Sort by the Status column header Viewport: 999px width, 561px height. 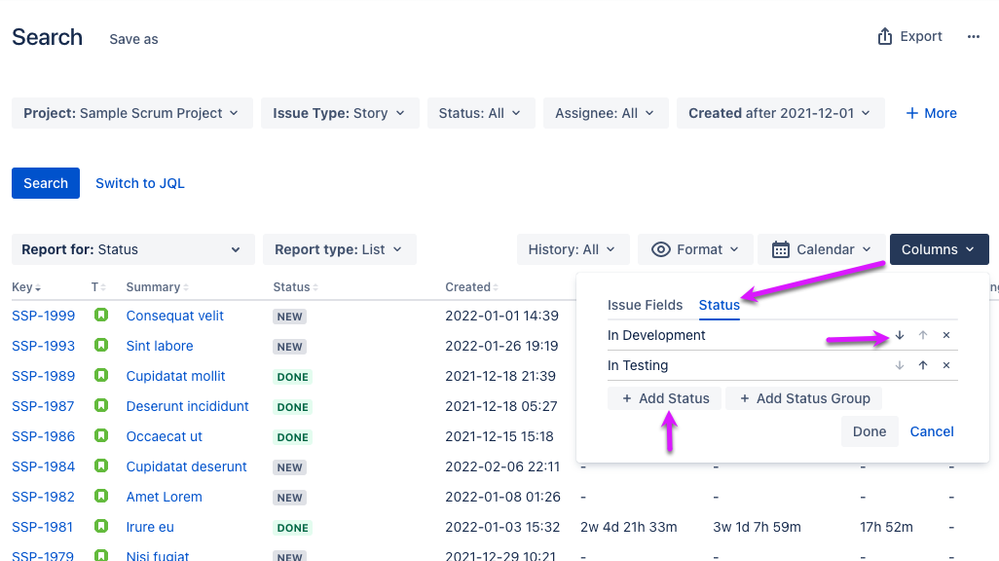point(296,287)
